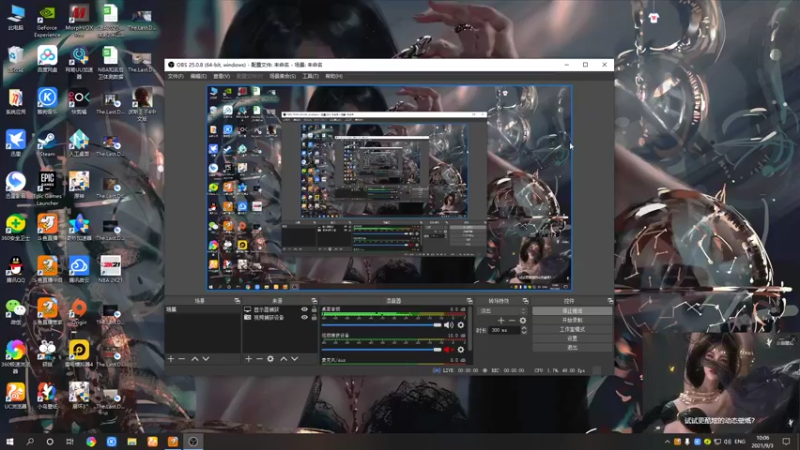Lock the display capture source
The image size is (800, 450).
(x=314, y=310)
